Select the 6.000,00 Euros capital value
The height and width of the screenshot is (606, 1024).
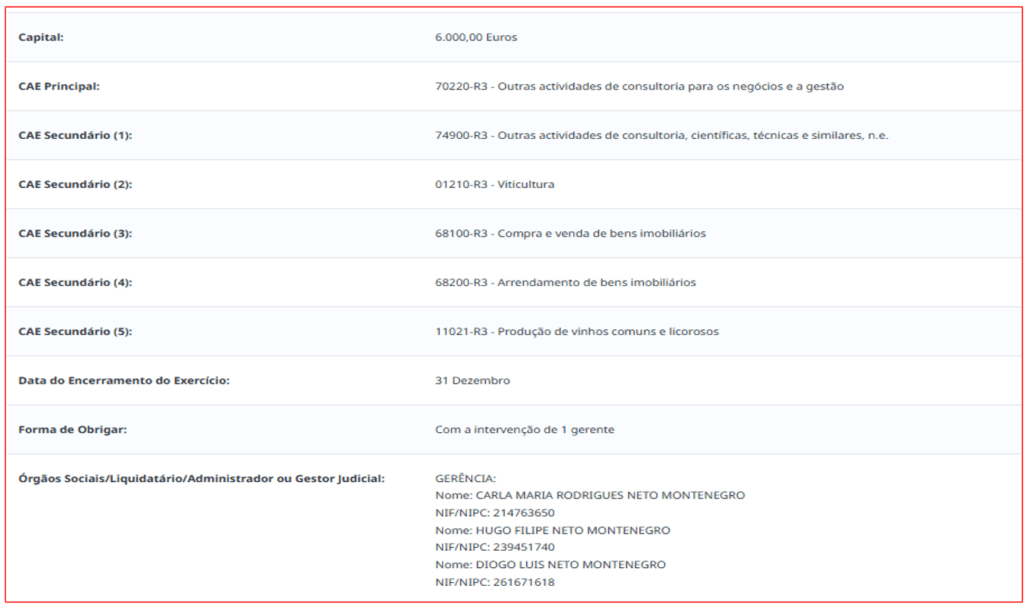pyautogui.click(x=476, y=38)
